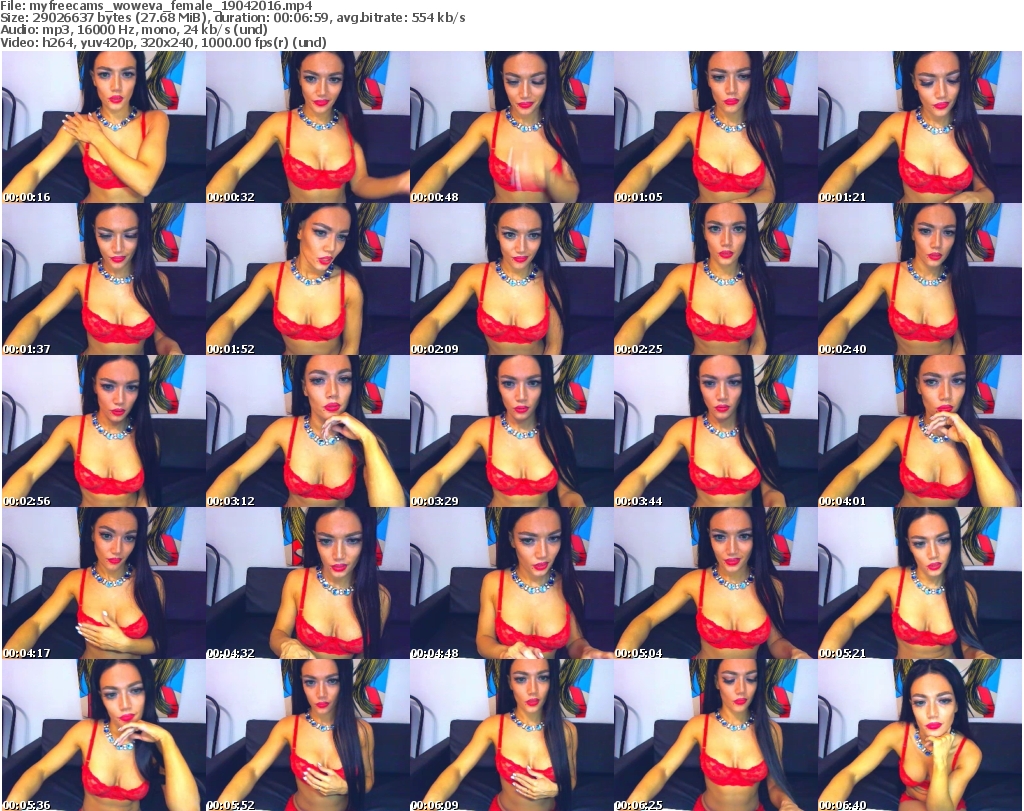Open the frame stamped 00:02:09
The image size is (1024, 811).
511,279
